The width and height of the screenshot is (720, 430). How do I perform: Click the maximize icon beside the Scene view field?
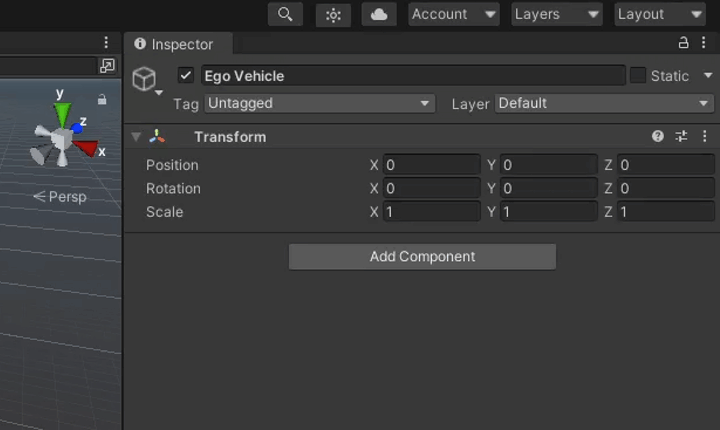click(x=107, y=66)
